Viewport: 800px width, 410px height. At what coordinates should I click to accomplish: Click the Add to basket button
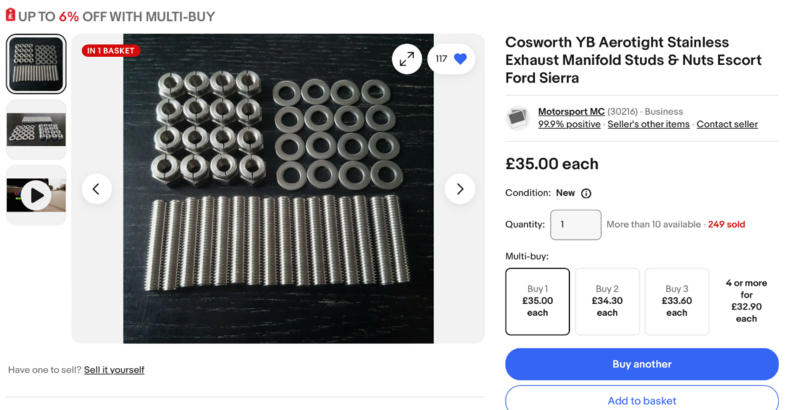pyautogui.click(x=641, y=400)
